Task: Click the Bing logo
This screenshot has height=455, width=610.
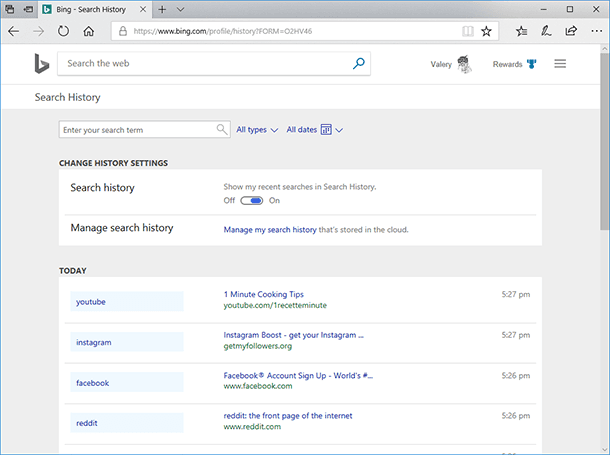Action: (x=42, y=64)
